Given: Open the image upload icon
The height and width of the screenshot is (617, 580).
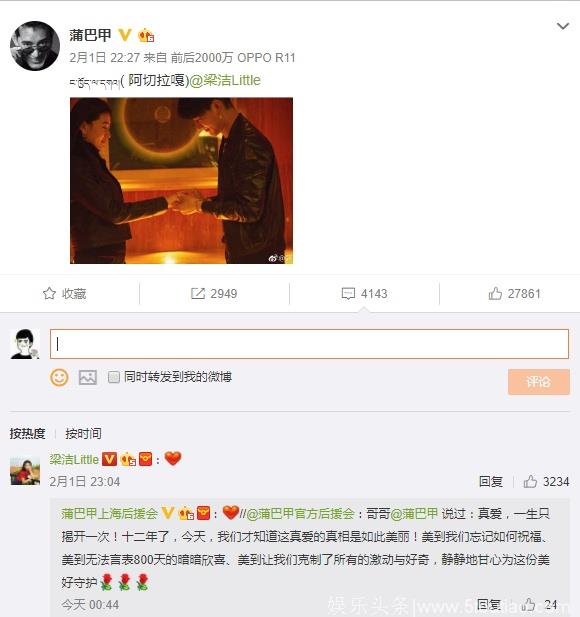Looking at the screenshot, I should pyautogui.click(x=88, y=377).
